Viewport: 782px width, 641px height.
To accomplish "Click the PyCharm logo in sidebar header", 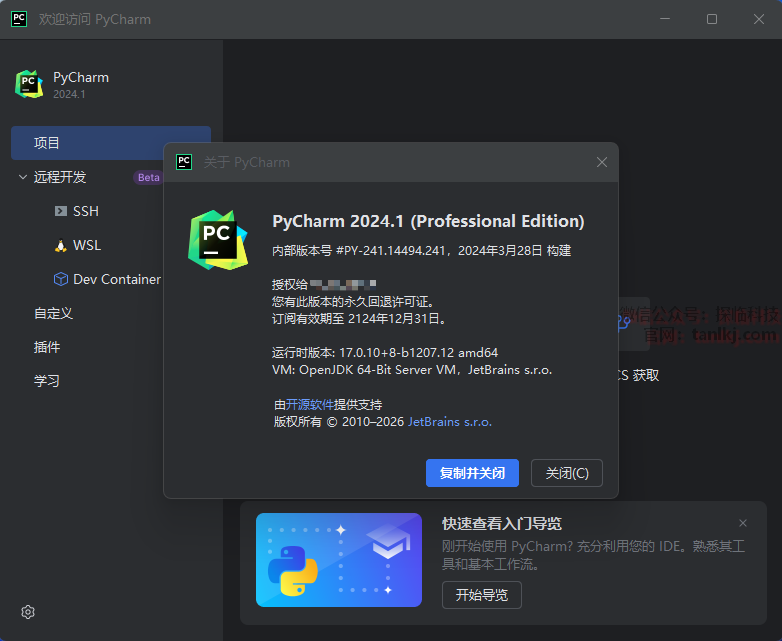I will coord(29,84).
